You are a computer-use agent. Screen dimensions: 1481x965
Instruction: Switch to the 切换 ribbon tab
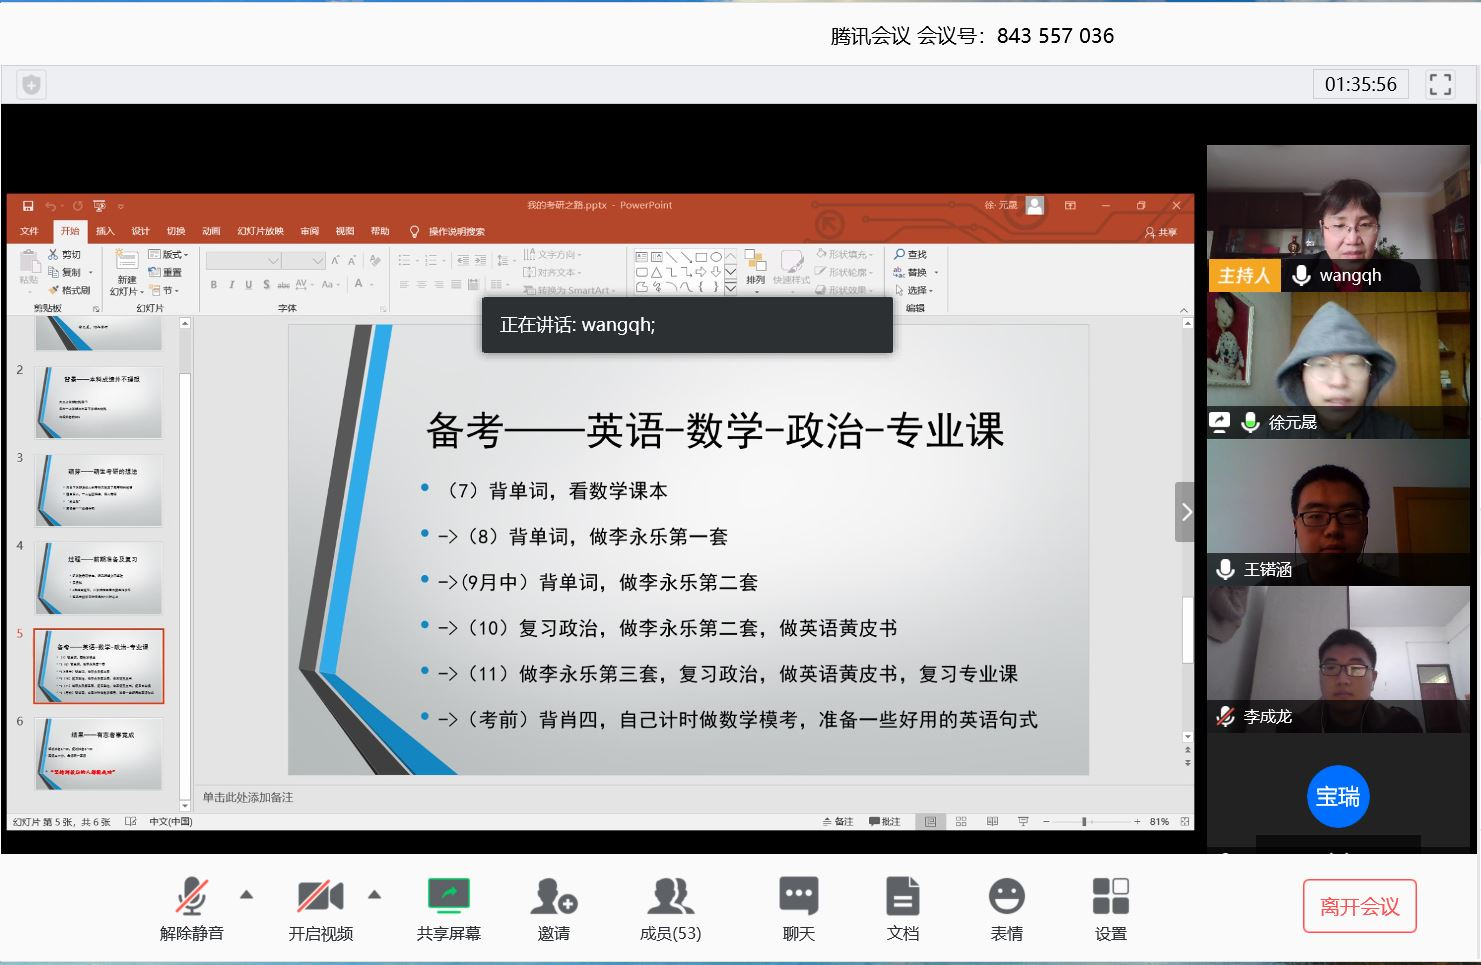click(176, 231)
